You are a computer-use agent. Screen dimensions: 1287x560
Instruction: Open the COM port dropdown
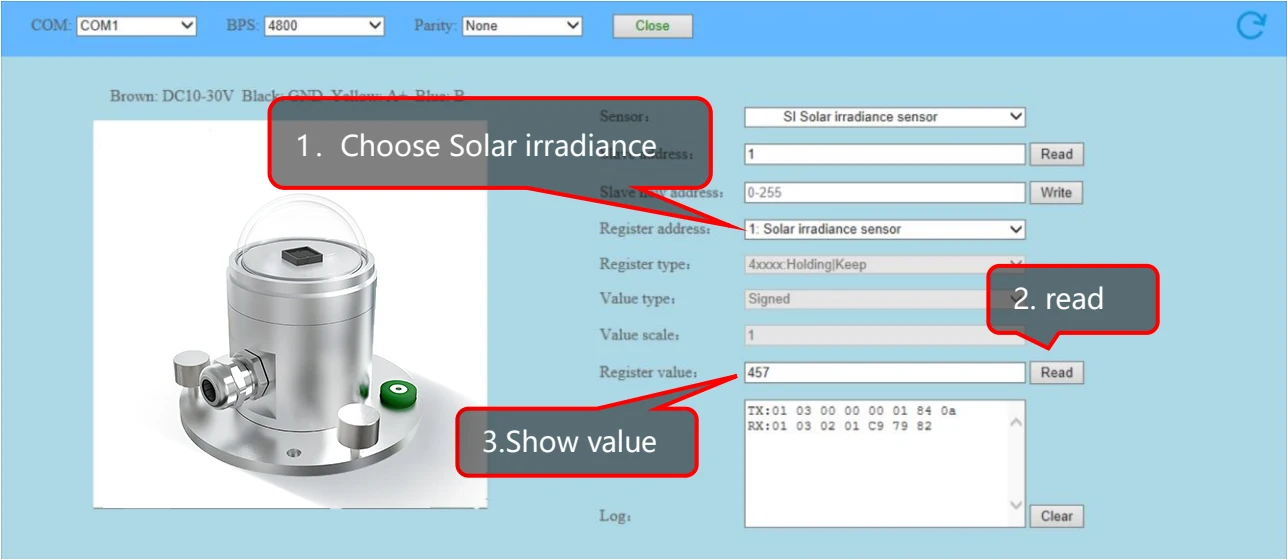click(x=137, y=26)
